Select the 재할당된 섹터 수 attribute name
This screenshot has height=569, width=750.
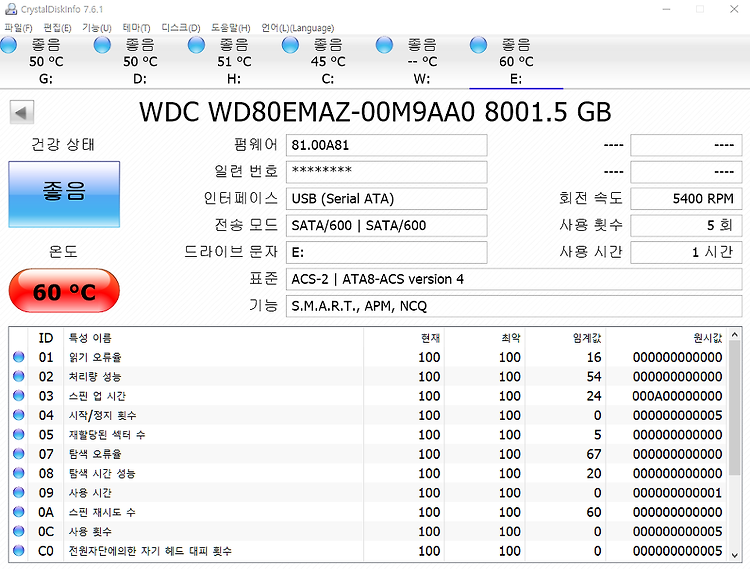point(107,435)
